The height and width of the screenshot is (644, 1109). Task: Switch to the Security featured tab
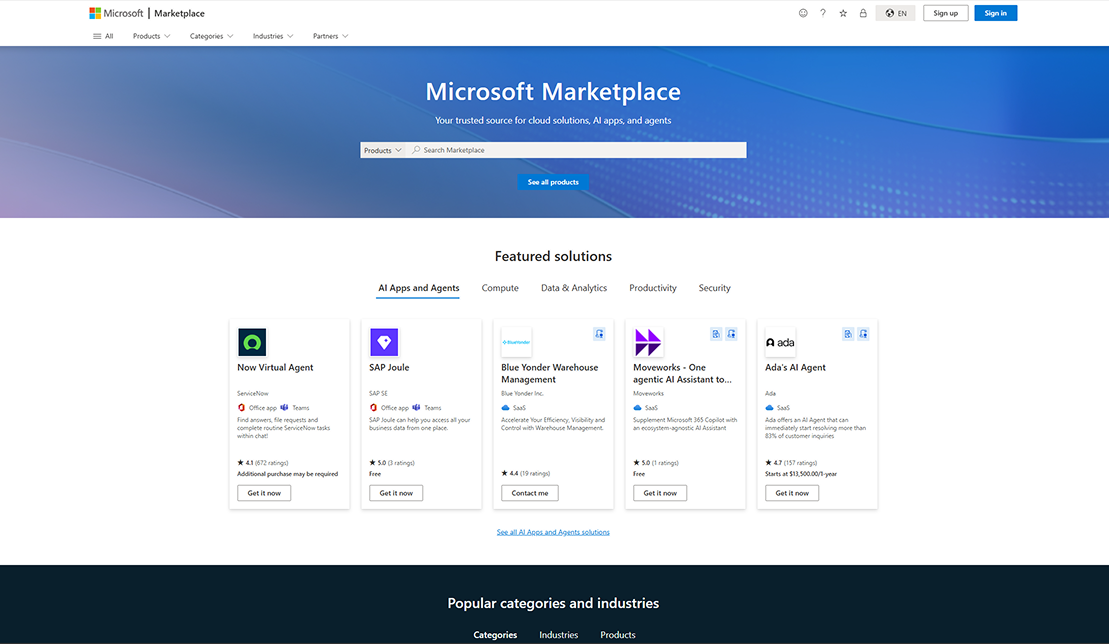[714, 288]
